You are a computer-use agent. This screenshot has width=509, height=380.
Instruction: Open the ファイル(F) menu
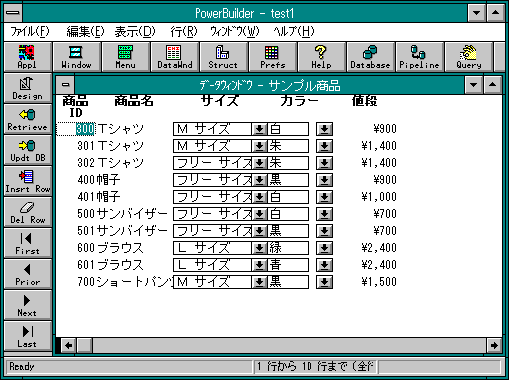pyautogui.click(x=30, y=32)
